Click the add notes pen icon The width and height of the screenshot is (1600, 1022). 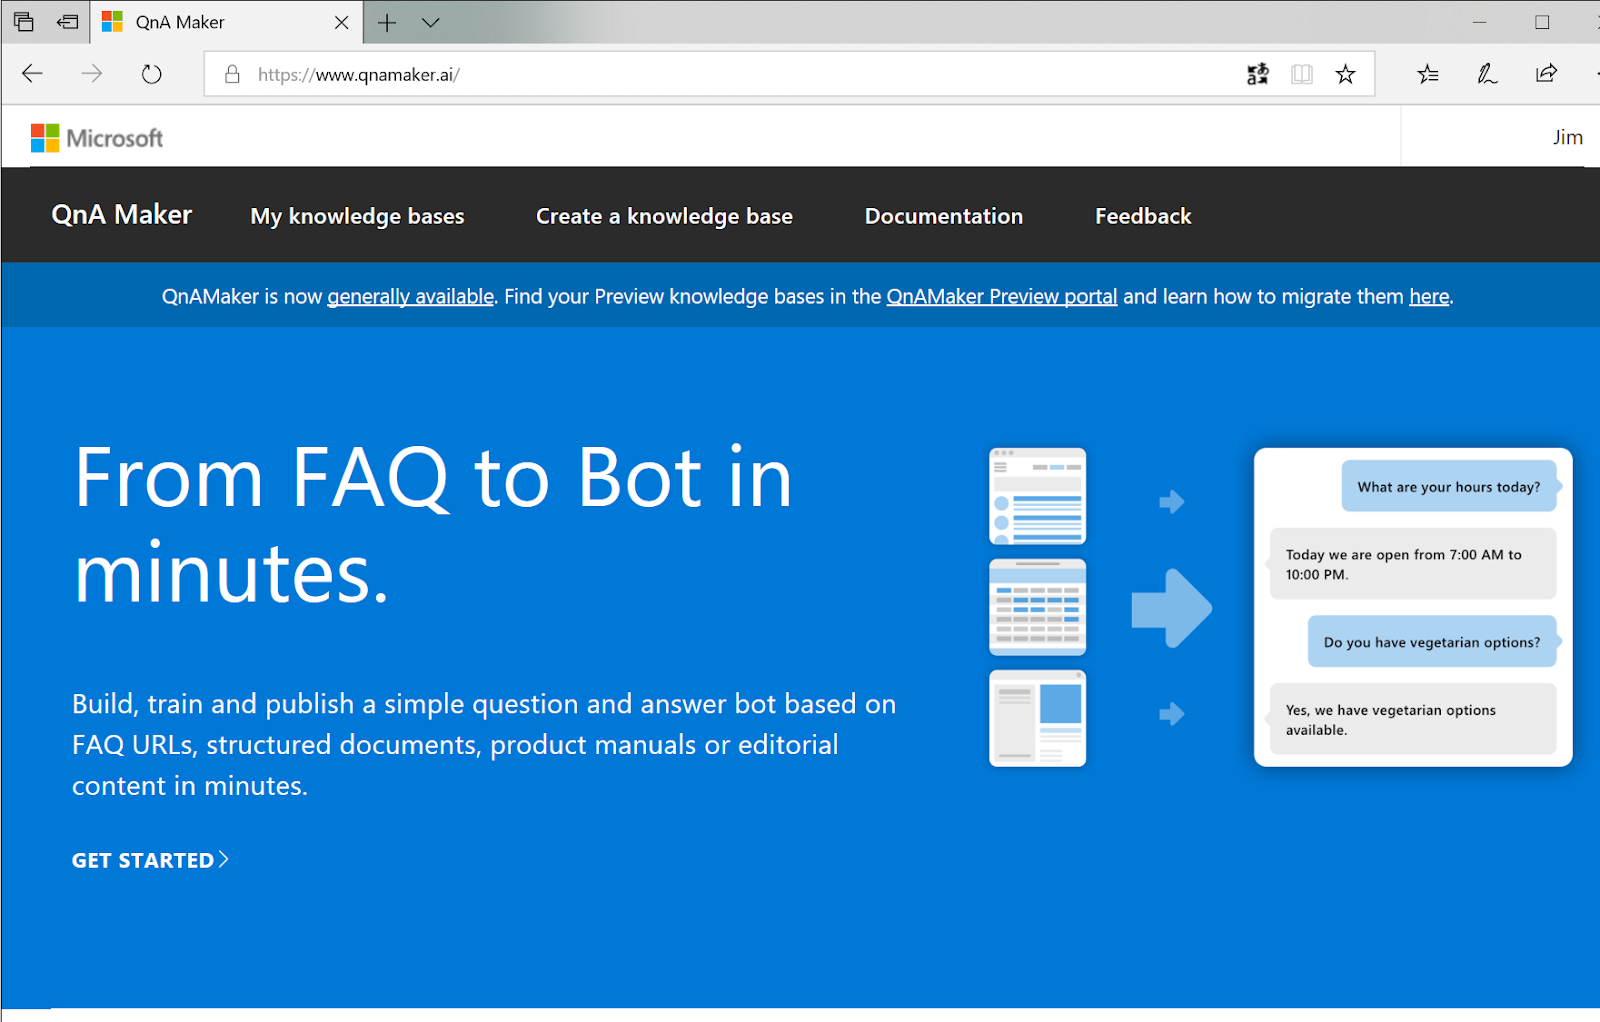pyautogui.click(x=1487, y=73)
